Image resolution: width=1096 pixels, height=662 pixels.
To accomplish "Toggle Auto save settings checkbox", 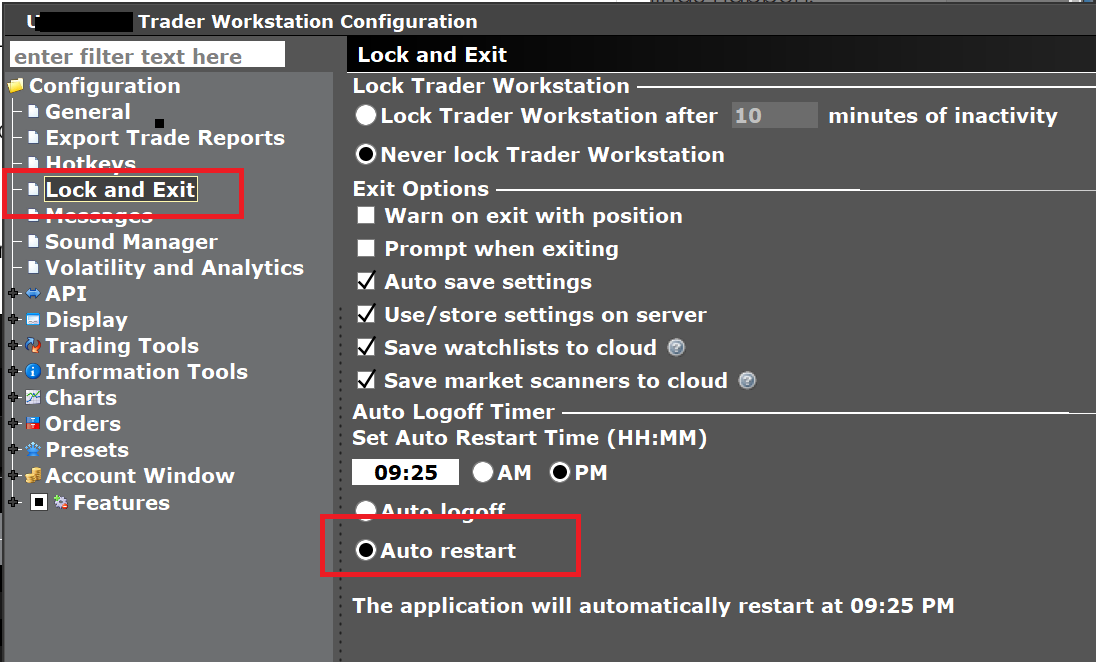I will pos(366,281).
